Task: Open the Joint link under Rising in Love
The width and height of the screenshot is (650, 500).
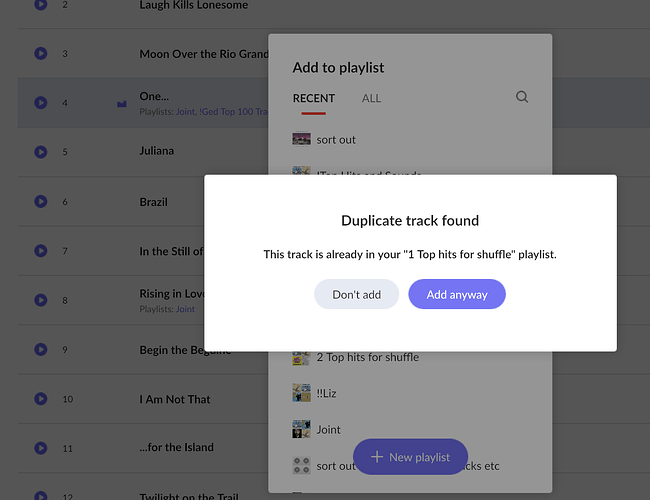Action: [185, 309]
